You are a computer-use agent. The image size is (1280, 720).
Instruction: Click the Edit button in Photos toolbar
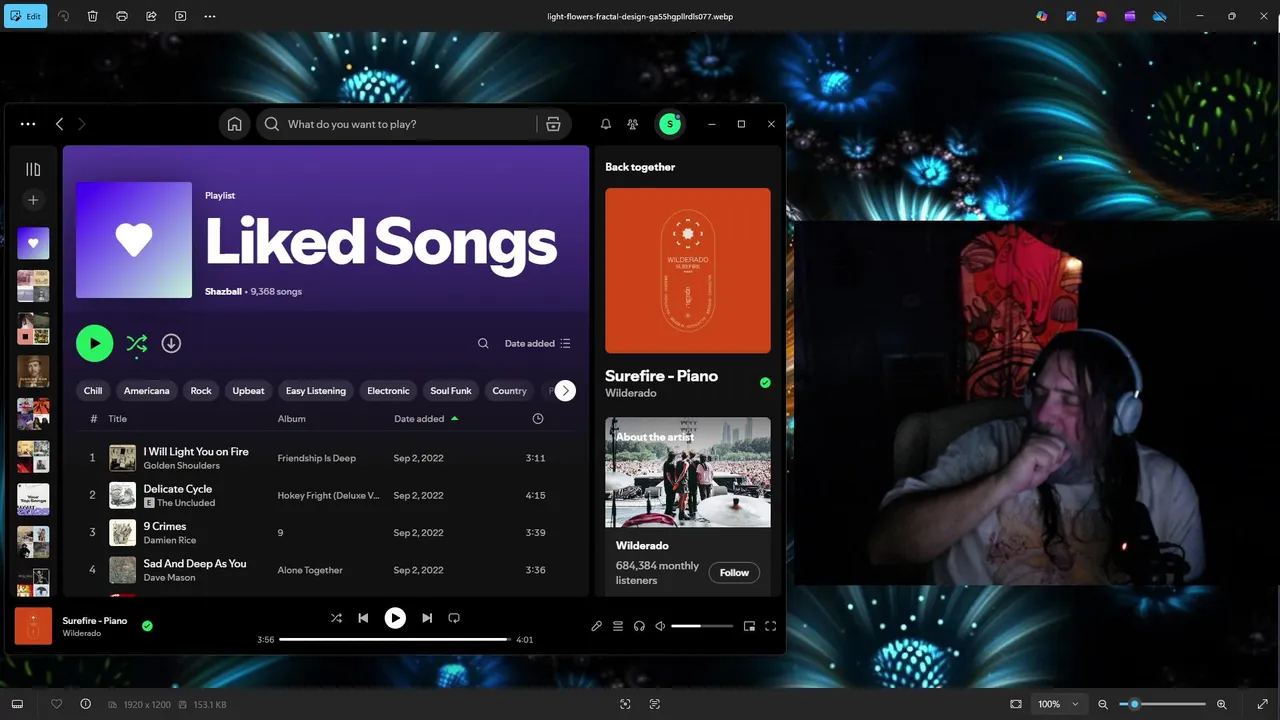(x=25, y=16)
